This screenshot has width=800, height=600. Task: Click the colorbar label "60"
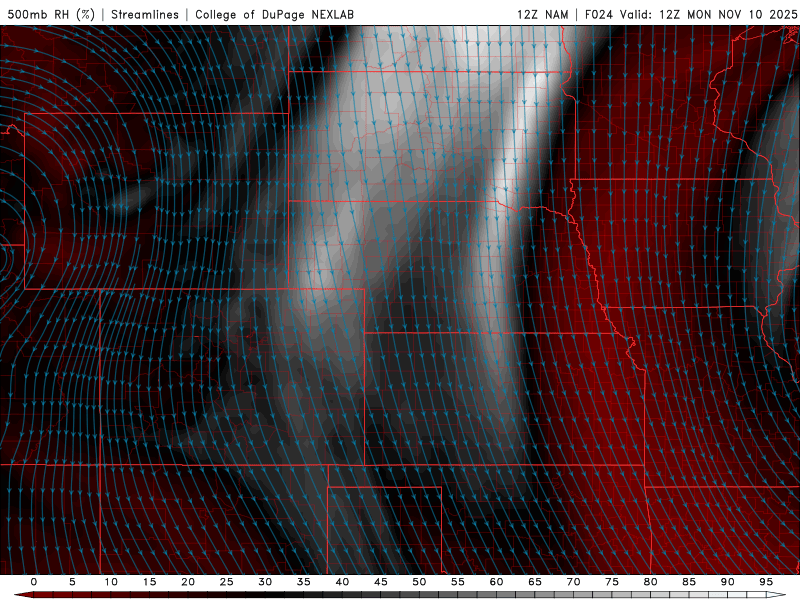click(496, 582)
